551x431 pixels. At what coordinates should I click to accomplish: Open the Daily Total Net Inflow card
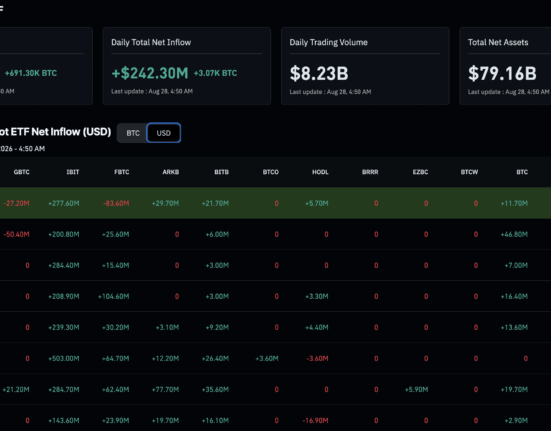[187, 66]
